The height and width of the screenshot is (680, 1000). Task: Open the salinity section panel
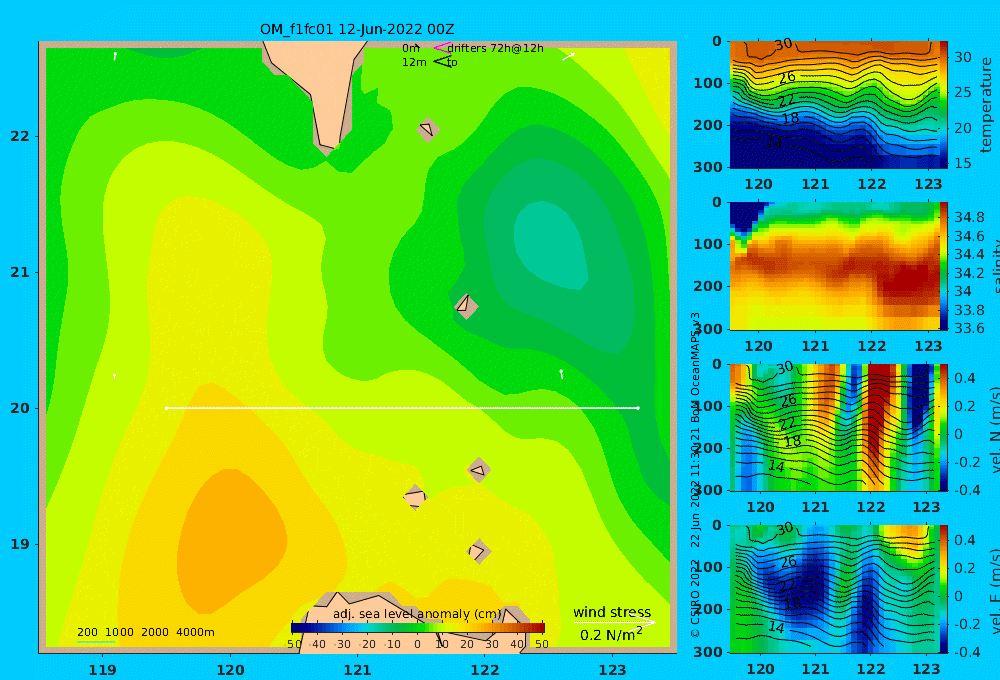(834, 266)
